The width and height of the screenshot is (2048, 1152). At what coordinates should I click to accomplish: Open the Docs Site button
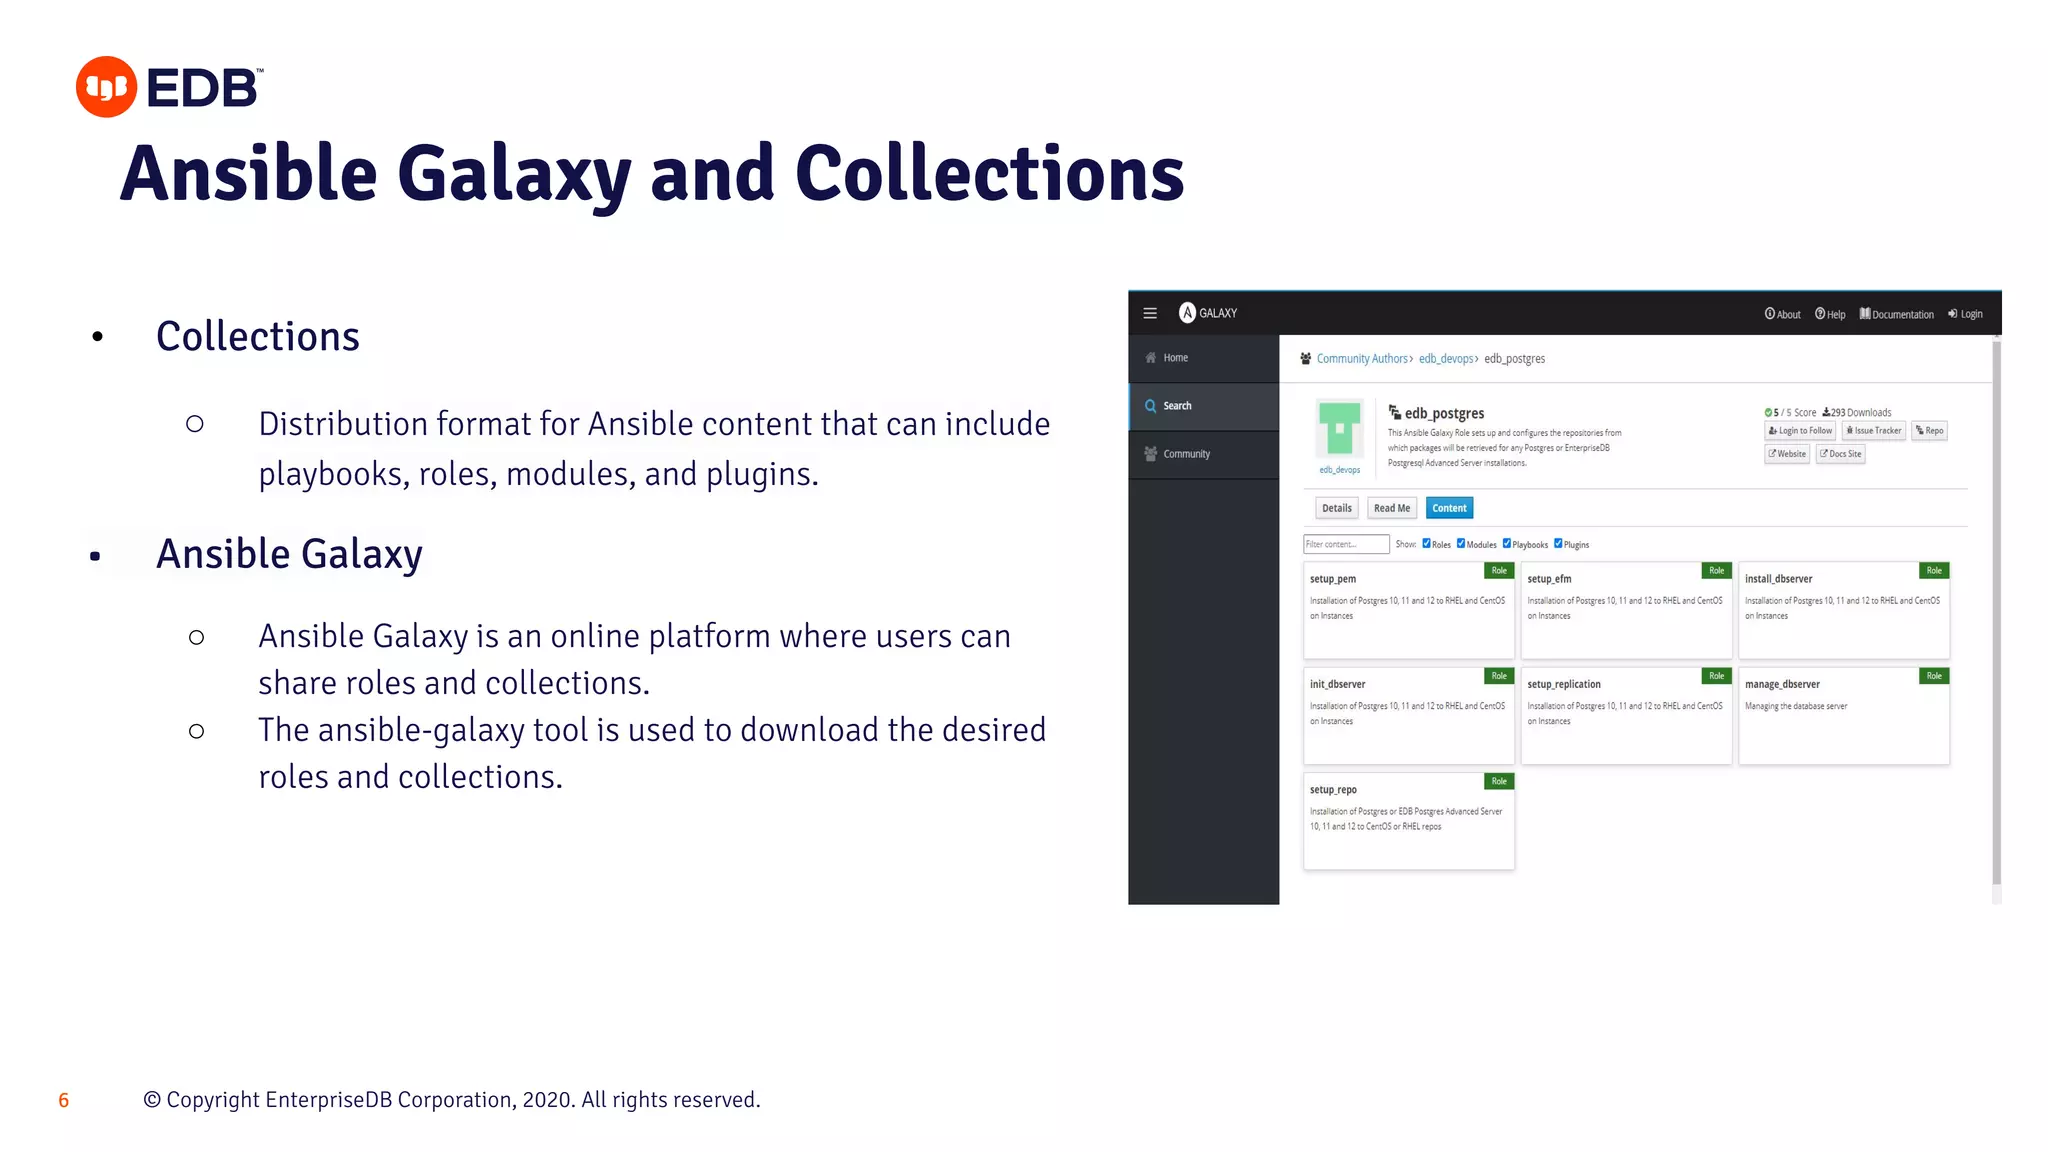click(x=1840, y=454)
